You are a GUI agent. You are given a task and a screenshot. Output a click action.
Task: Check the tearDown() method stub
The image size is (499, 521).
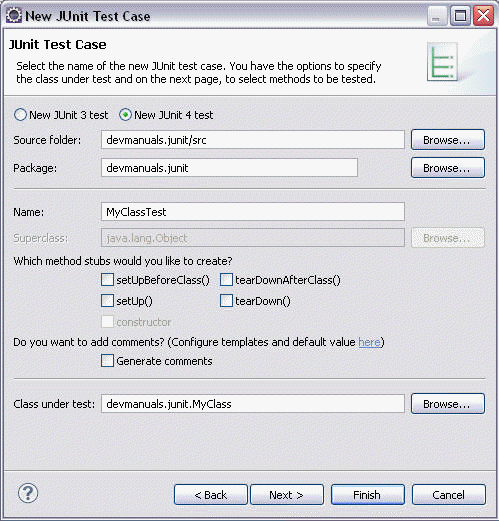(226, 301)
